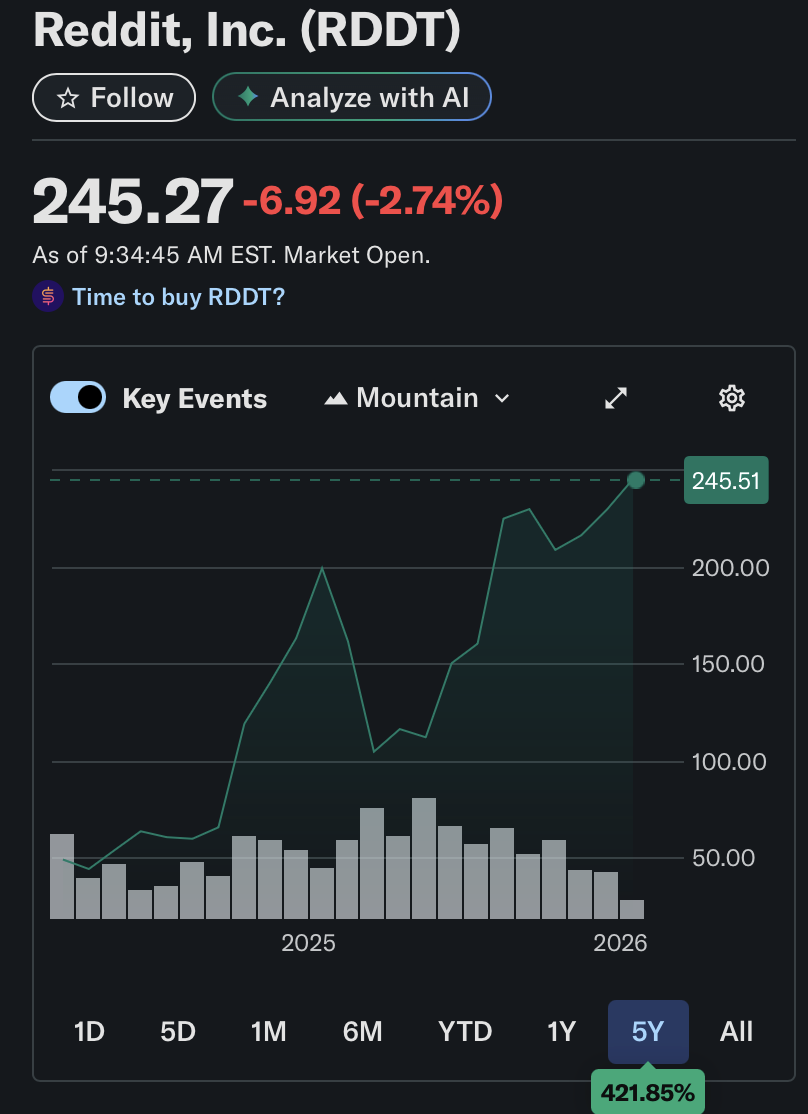The image size is (808, 1114).
Task: Select the 1D time range
Action: [x=90, y=1031]
